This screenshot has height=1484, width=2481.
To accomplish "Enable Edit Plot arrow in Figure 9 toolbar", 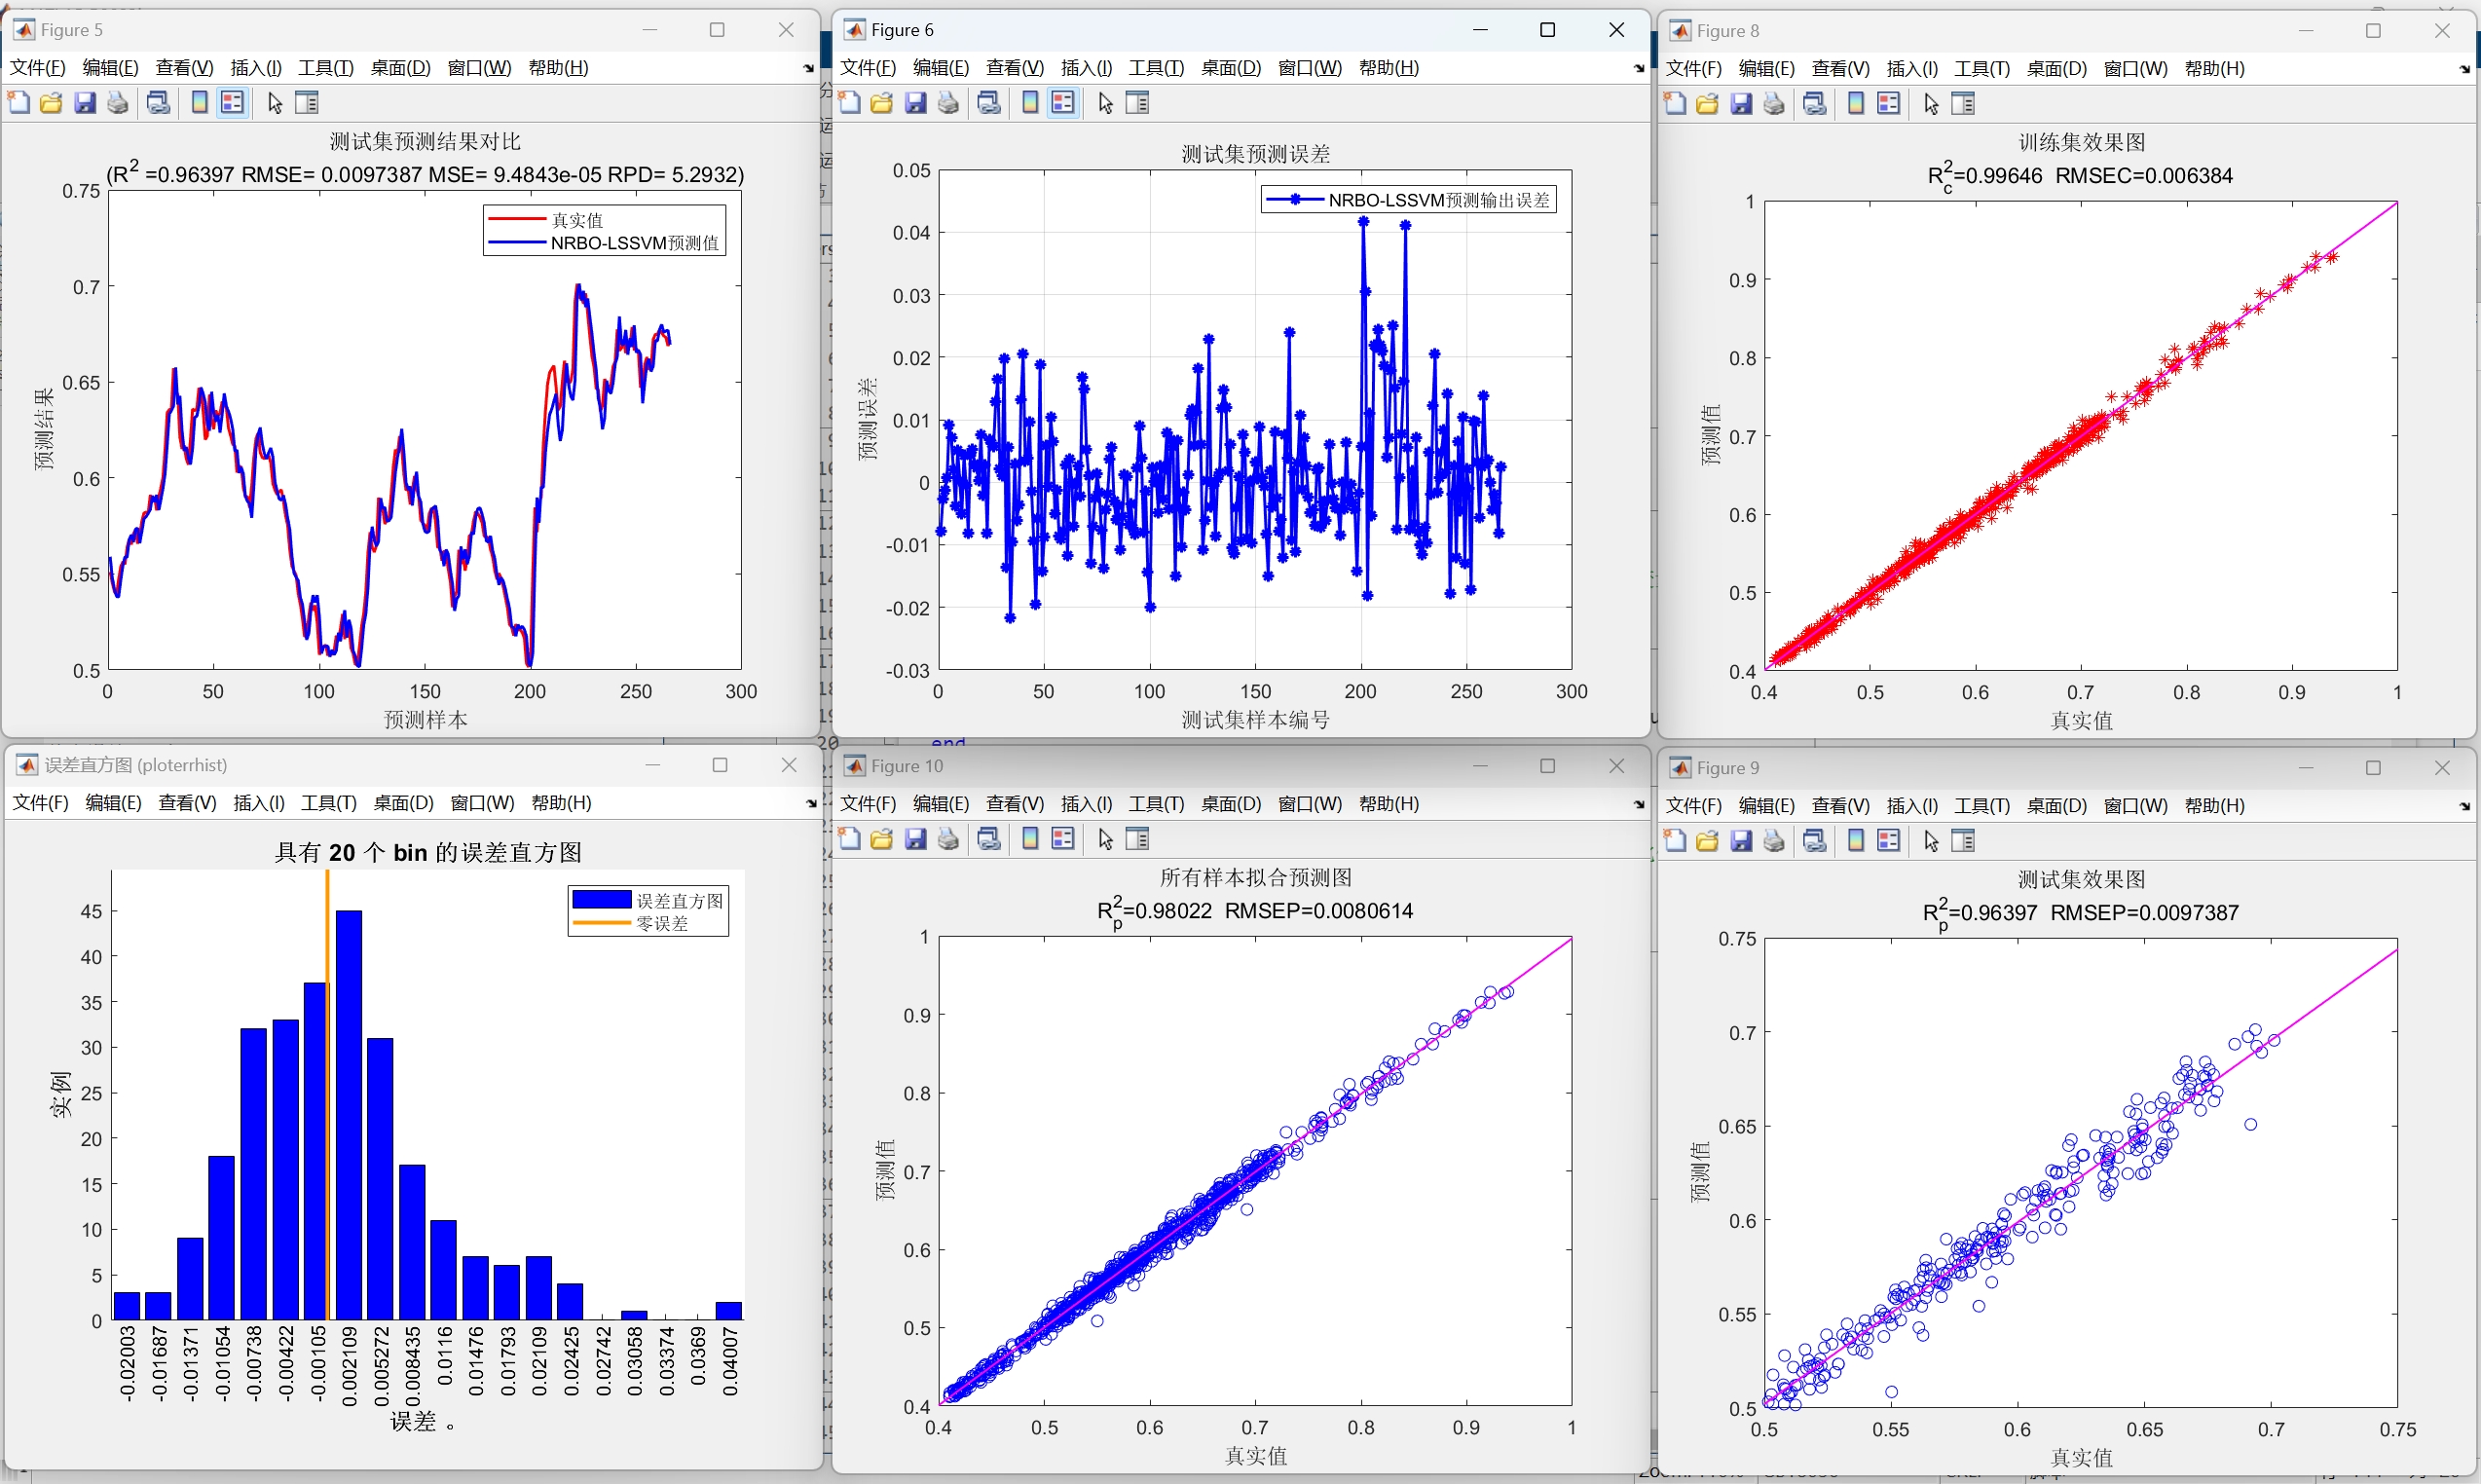I will point(1931,841).
